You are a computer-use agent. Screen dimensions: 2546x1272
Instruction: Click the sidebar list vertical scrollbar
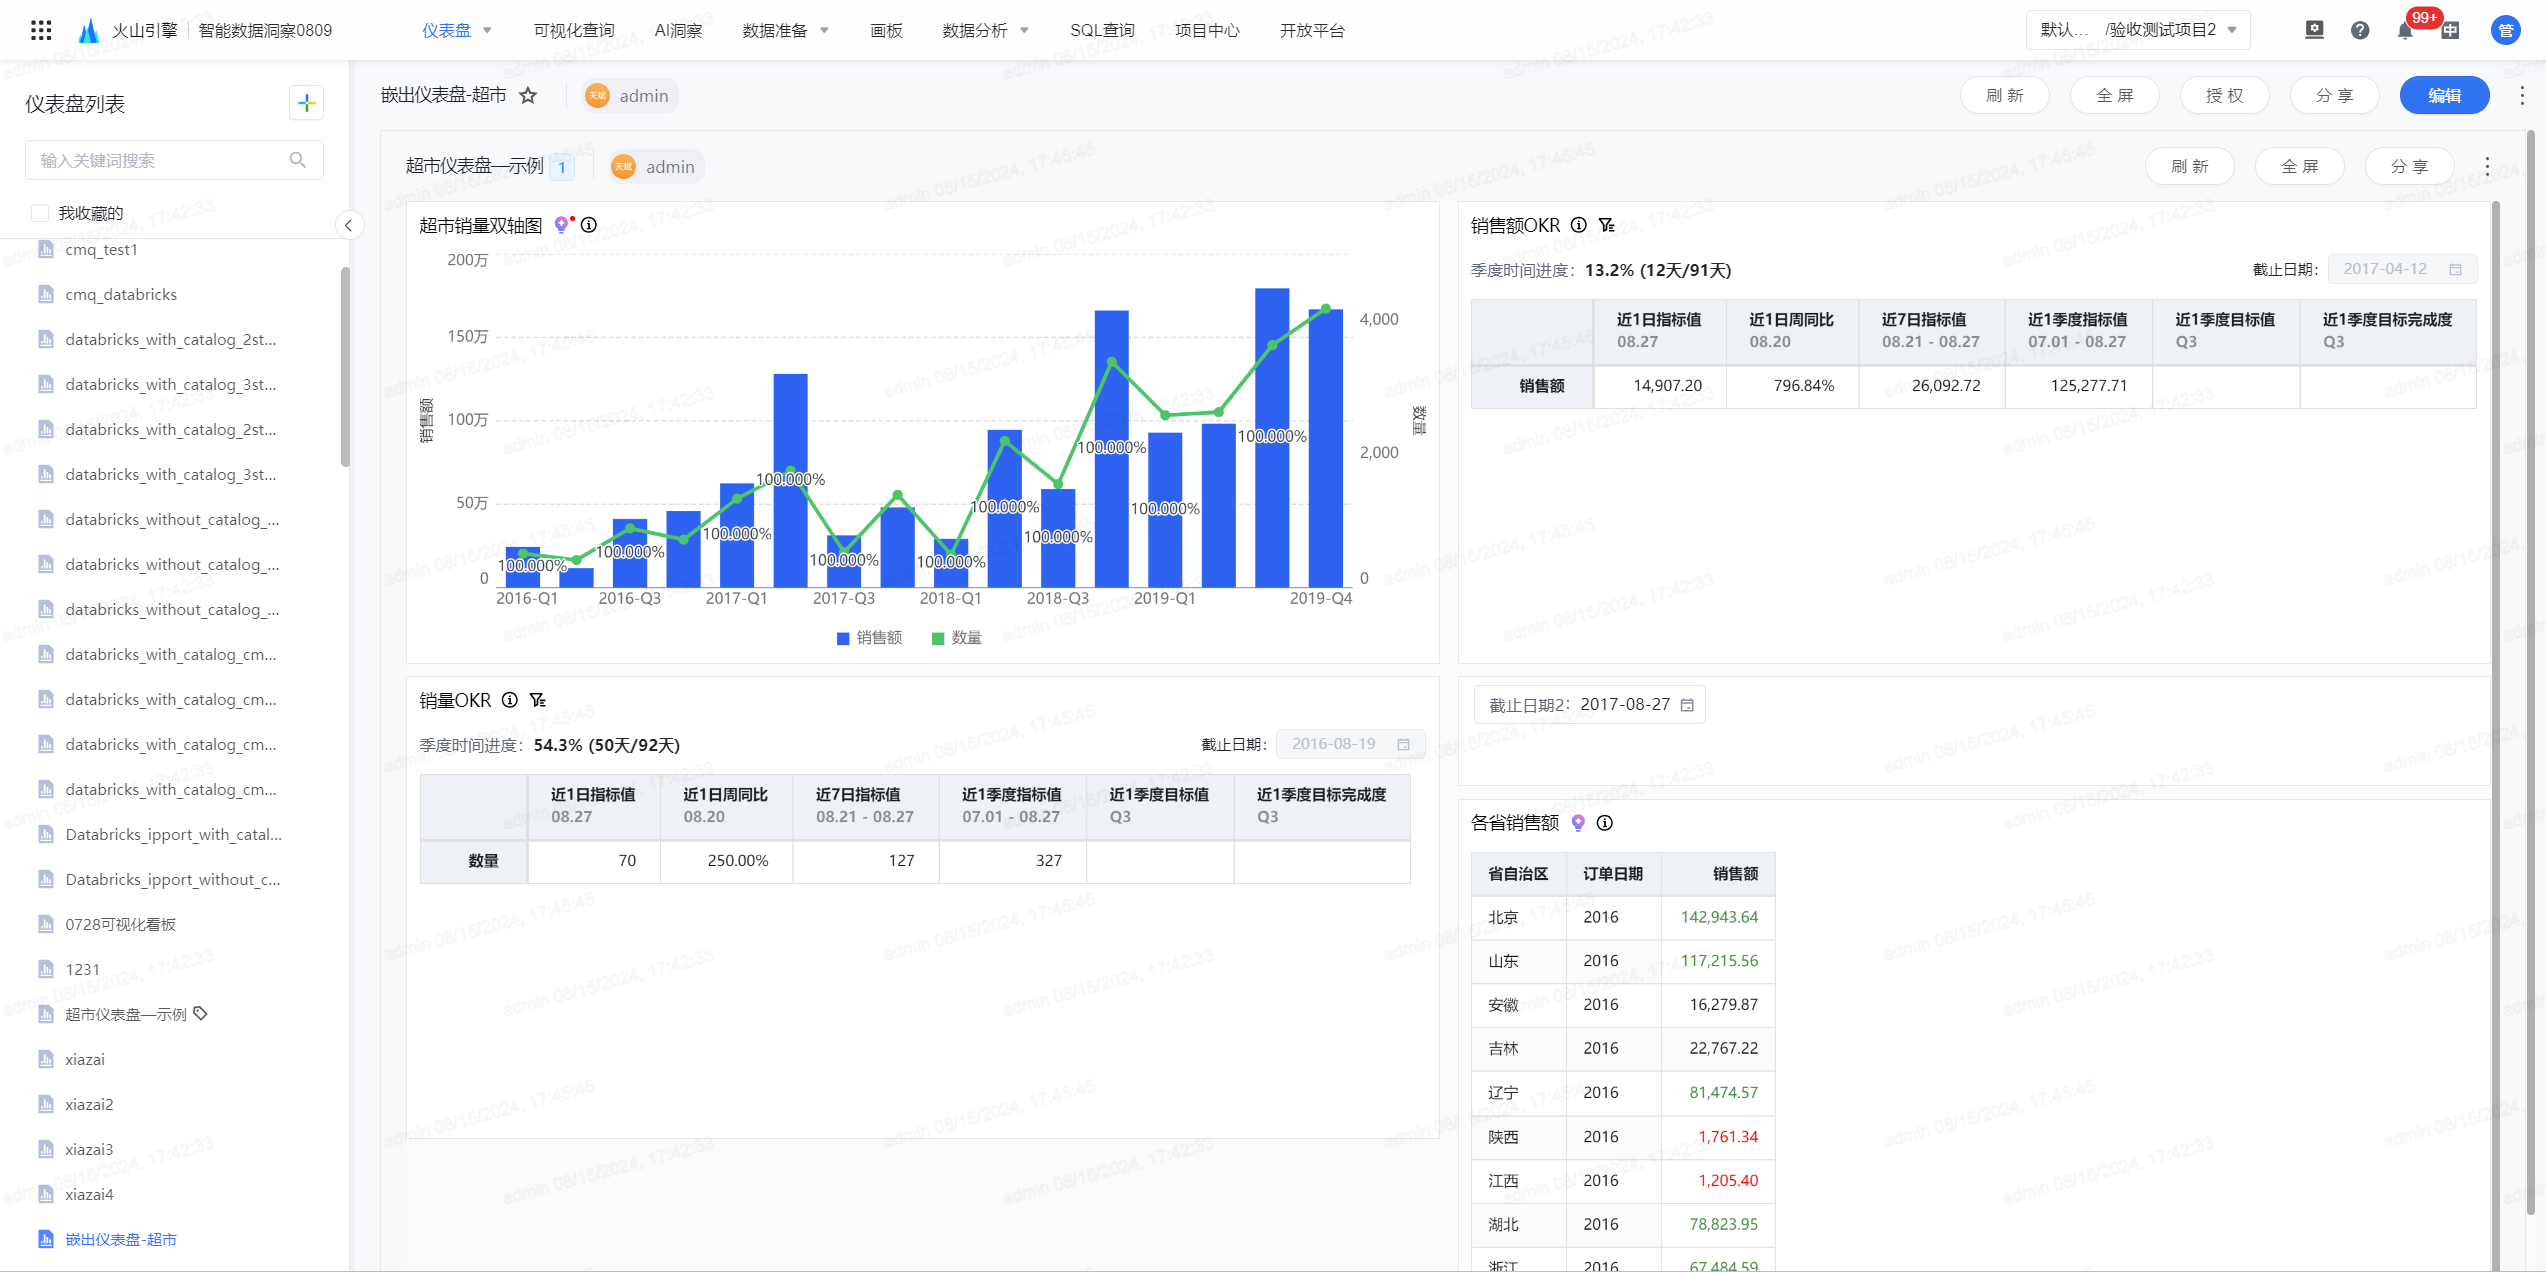(345, 366)
